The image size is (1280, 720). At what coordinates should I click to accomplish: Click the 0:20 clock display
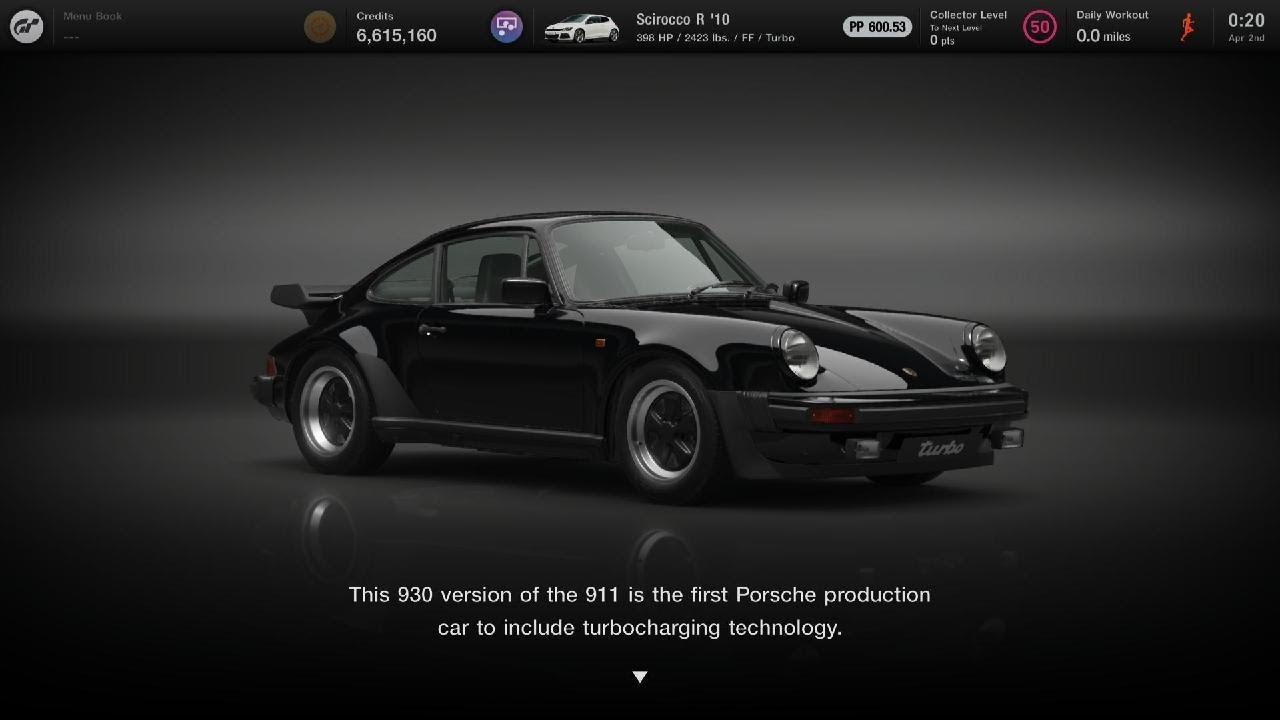pyautogui.click(x=1246, y=20)
